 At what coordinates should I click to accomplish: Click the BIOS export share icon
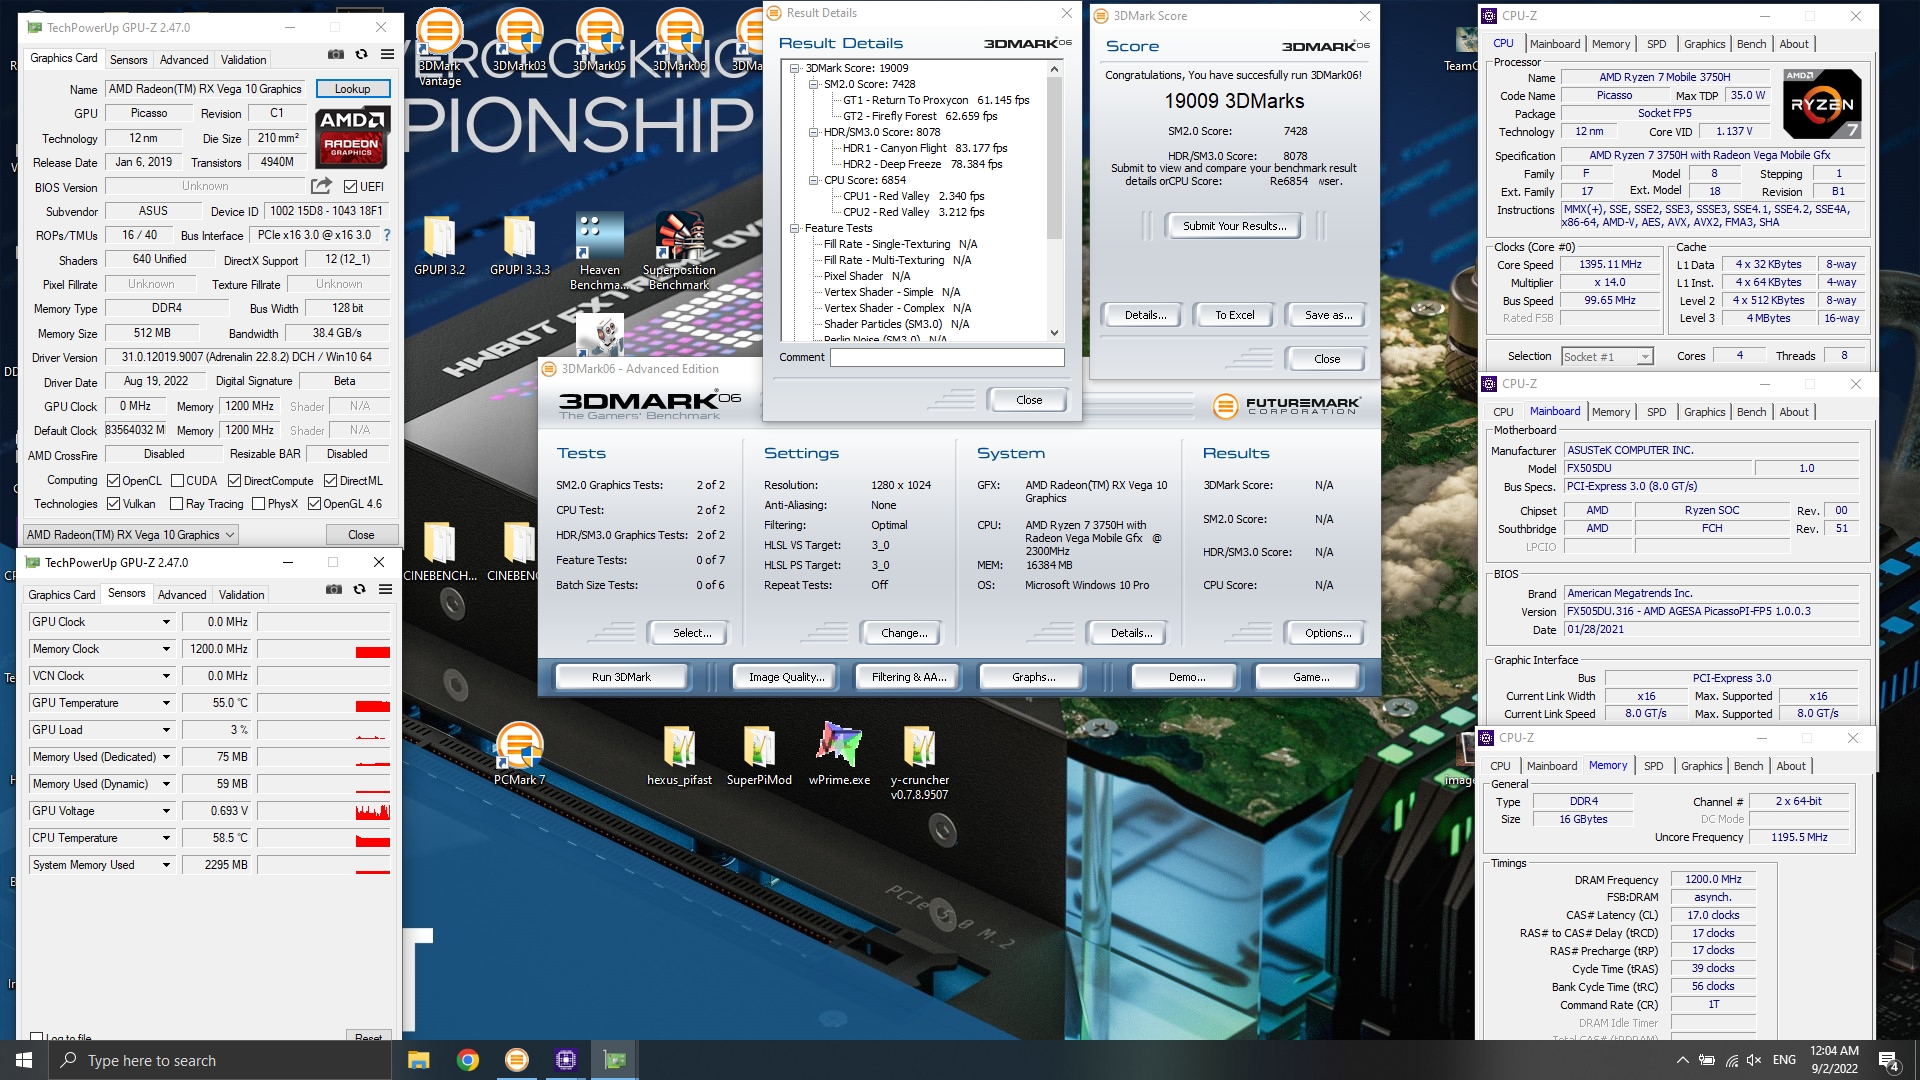coord(321,186)
